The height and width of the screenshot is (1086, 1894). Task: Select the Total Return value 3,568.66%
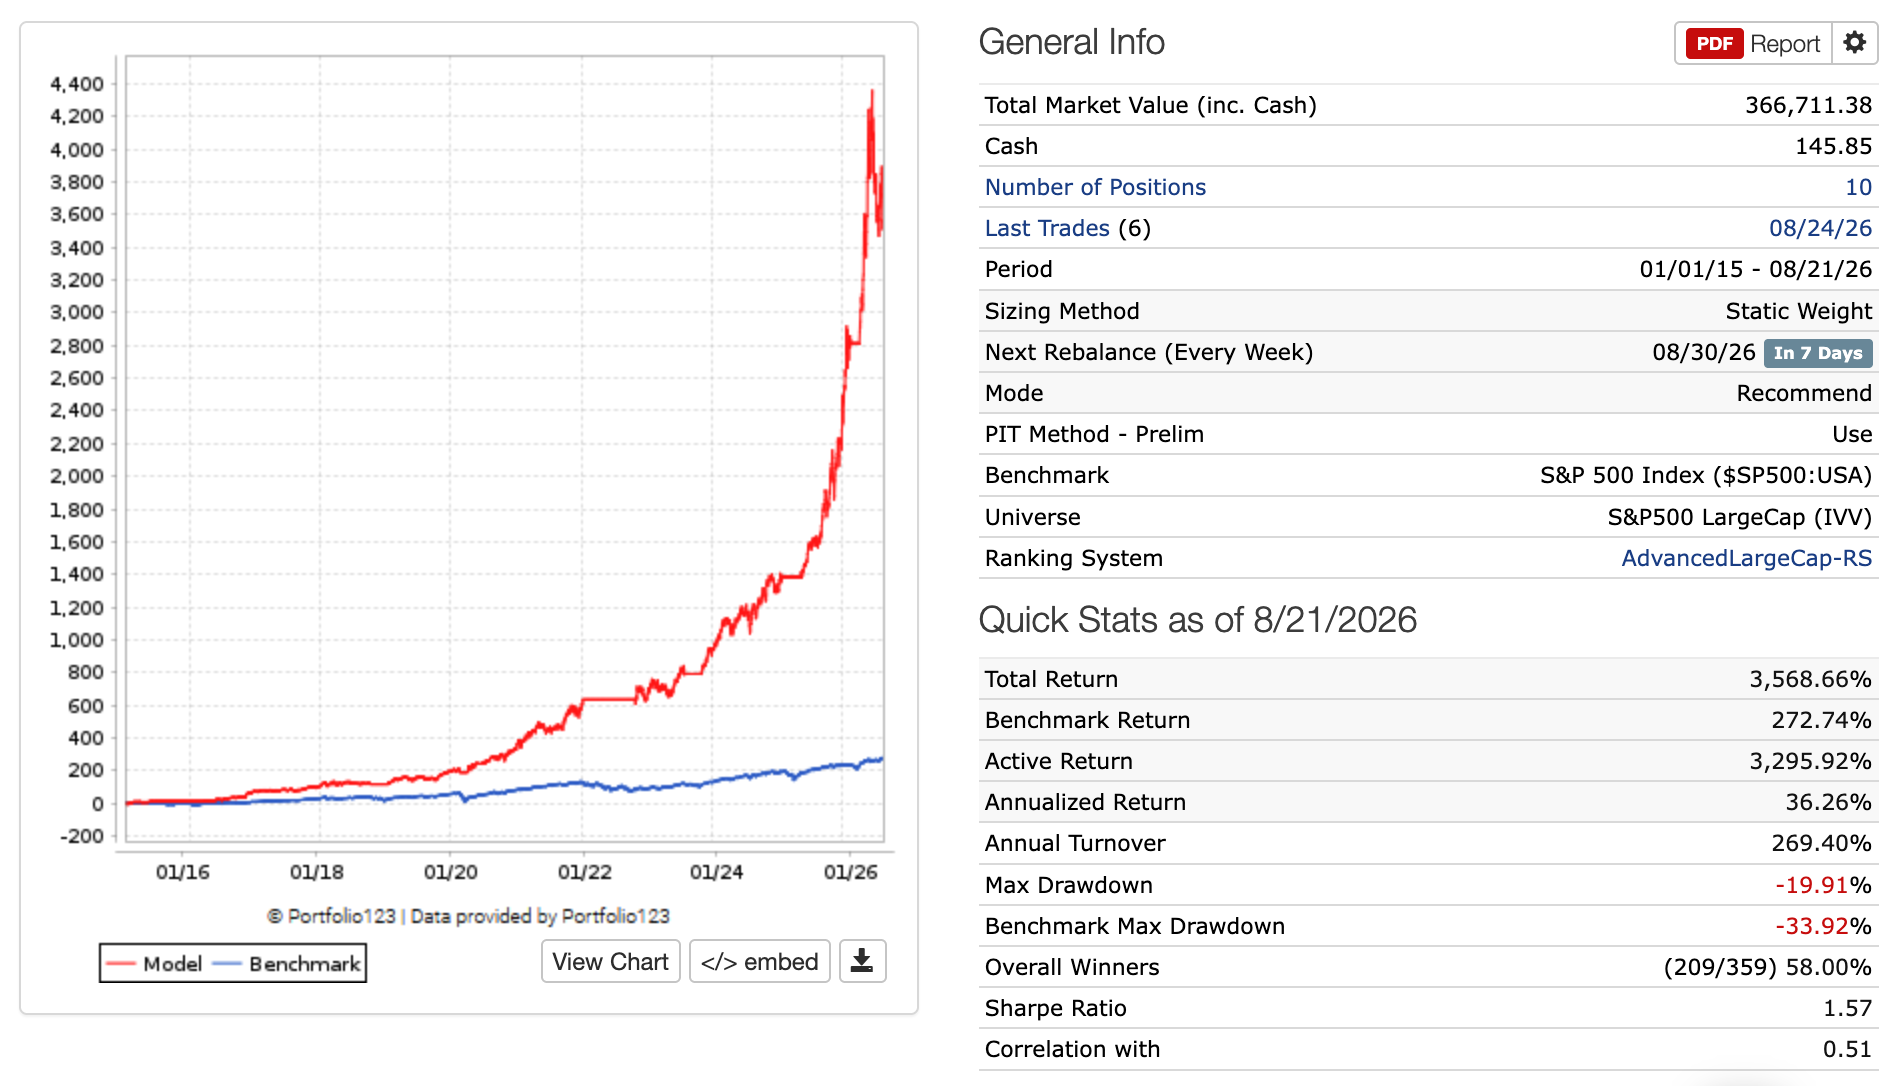1810,679
